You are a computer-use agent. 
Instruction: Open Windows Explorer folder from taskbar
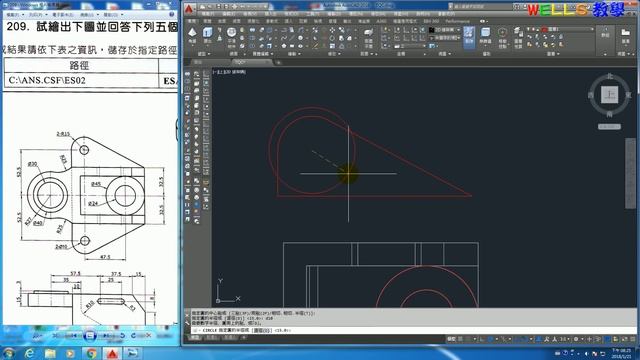click(50, 353)
